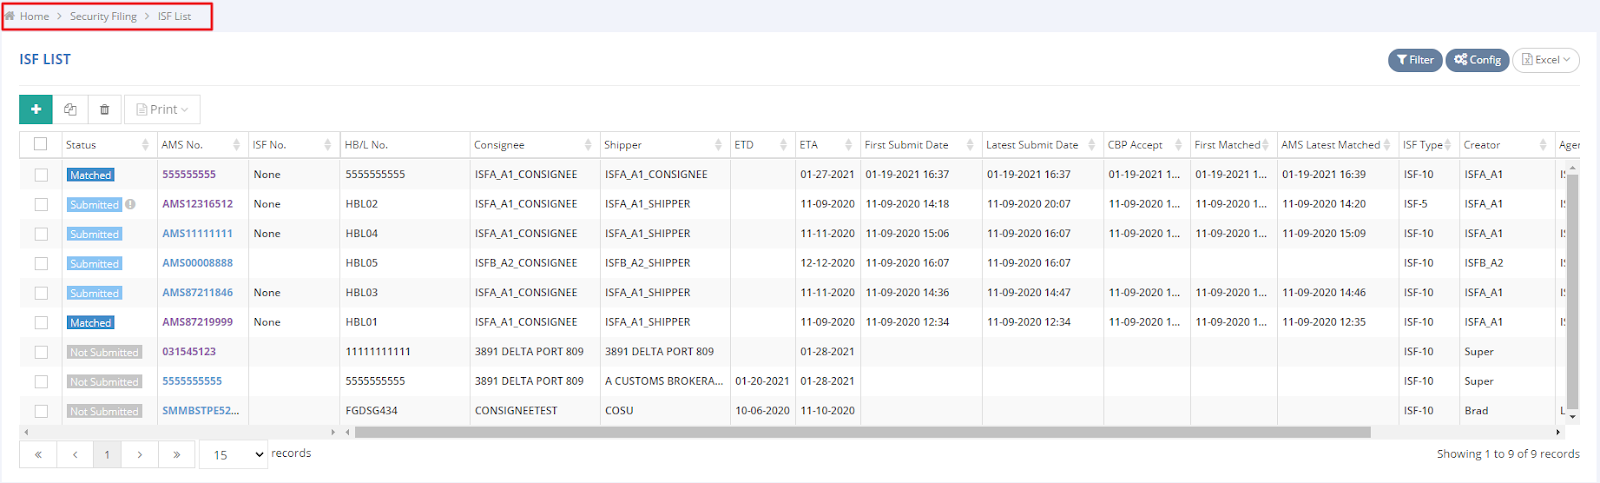This screenshot has width=1600, height=483.
Task: Click the info icon beside Submitted status
Action: tap(130, 204)
